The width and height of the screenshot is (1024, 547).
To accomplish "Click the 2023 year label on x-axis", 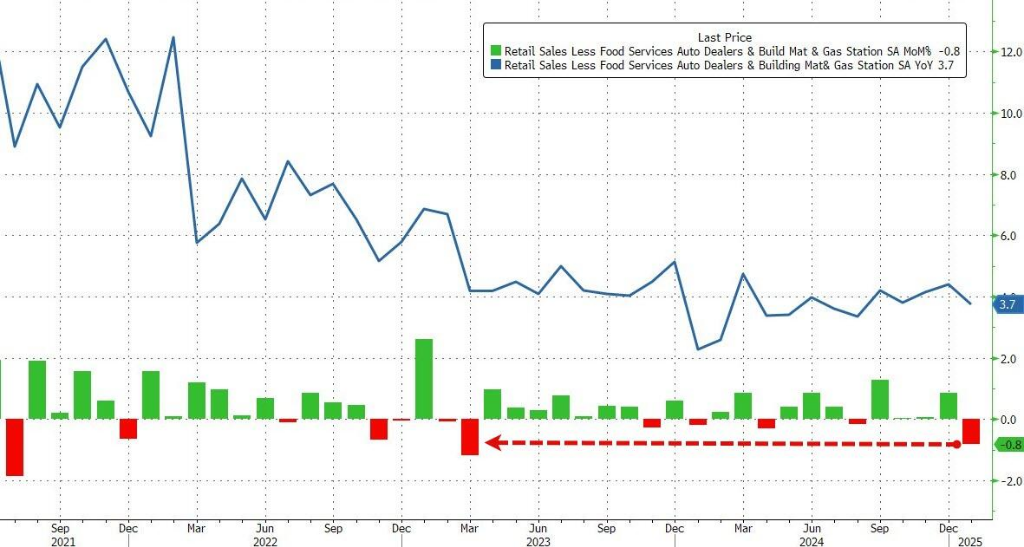I will (535, 540).
